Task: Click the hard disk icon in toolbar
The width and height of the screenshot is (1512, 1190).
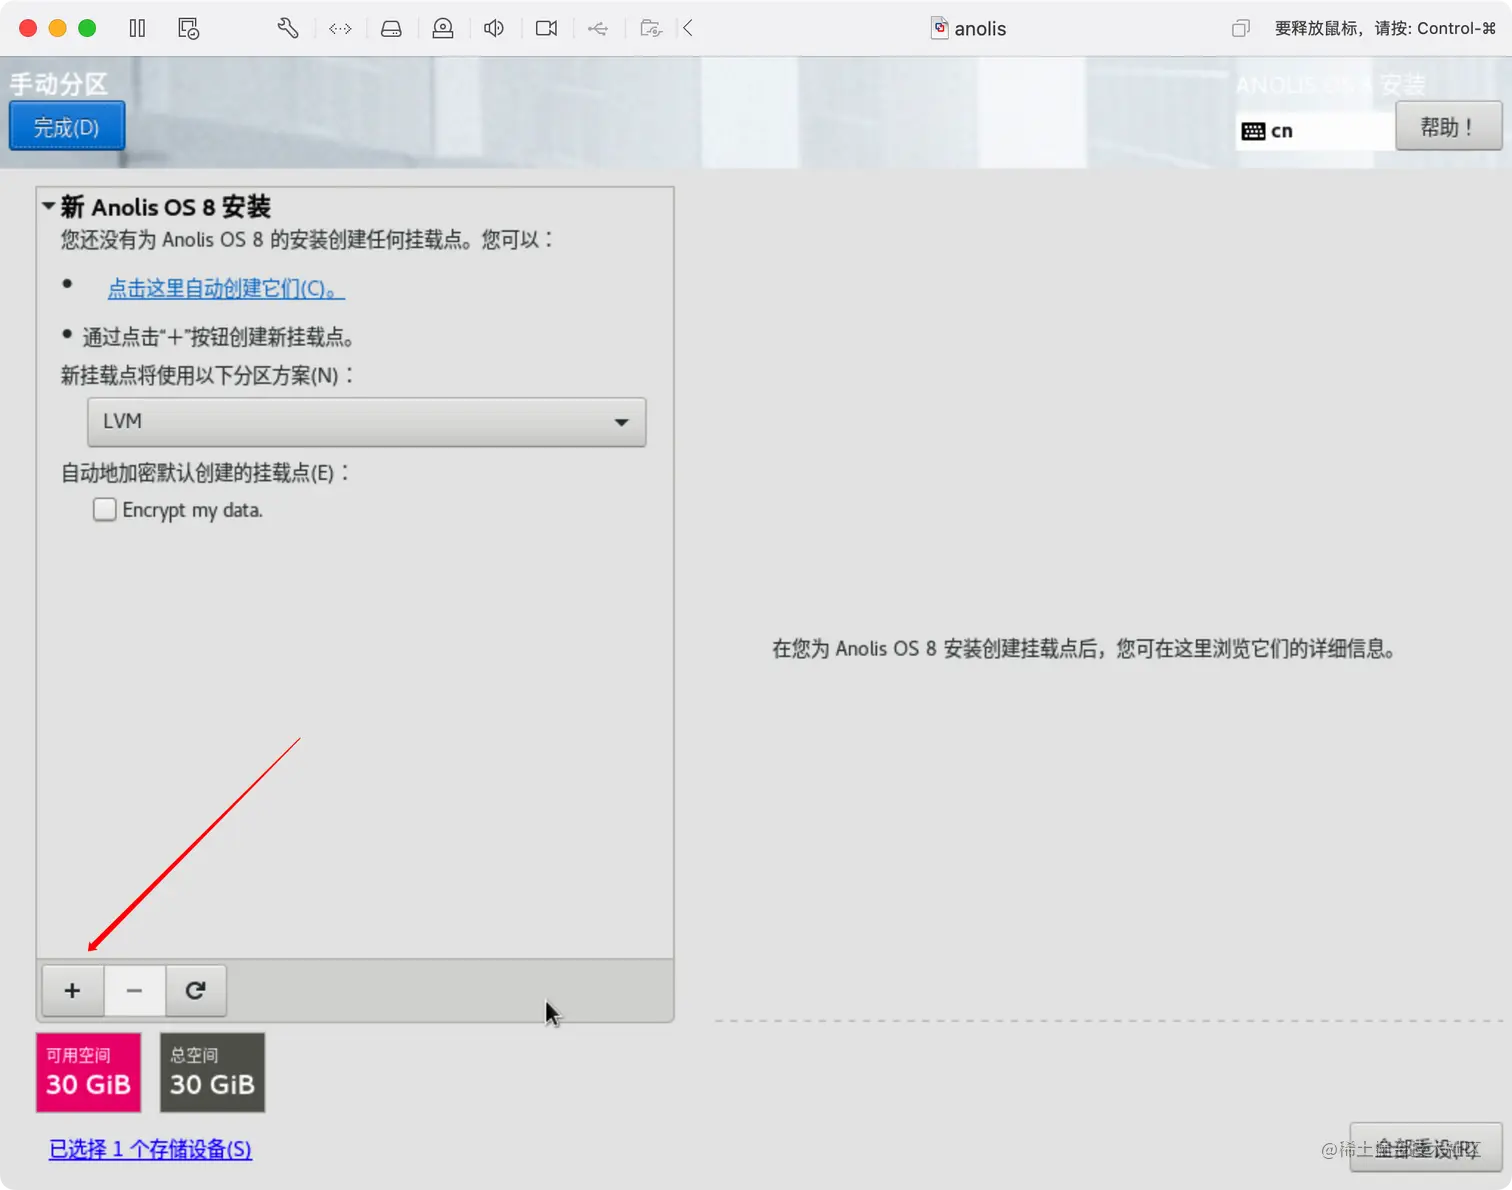Action: tap(391, 29)
